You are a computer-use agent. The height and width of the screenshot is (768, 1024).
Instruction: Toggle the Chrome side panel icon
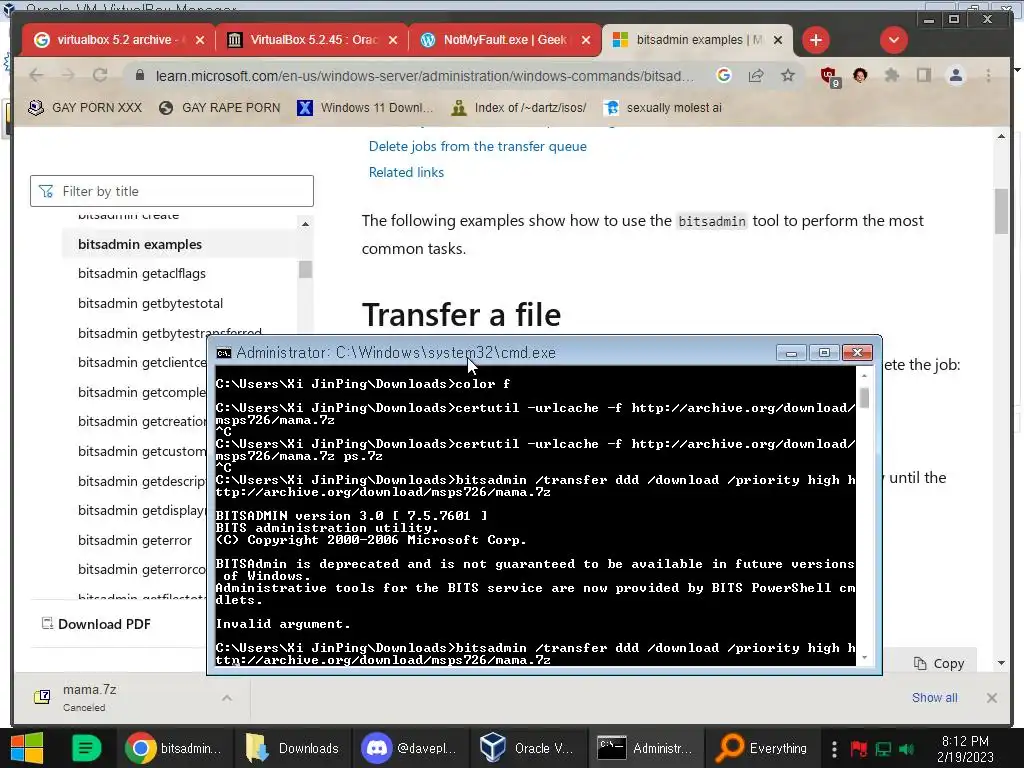pyautogui.click(x=923, y=75)
